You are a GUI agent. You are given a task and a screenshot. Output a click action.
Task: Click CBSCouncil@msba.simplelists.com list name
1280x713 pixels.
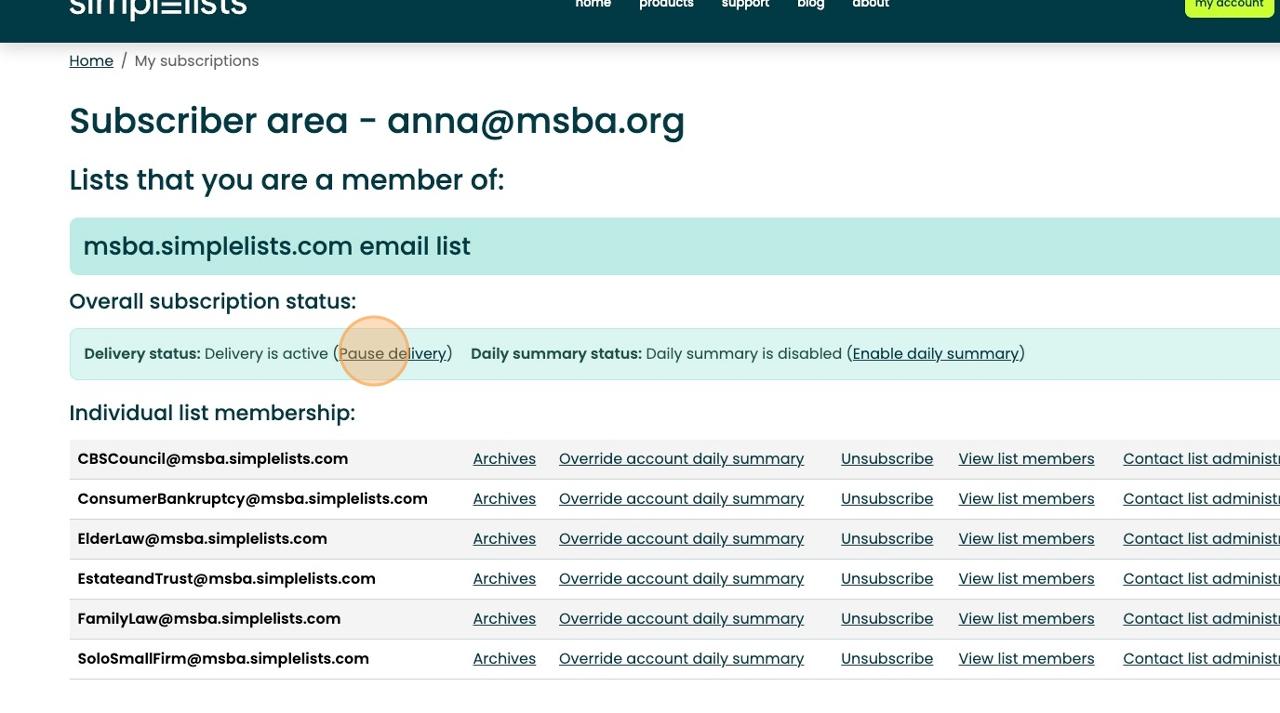click(x=213, y=459)
